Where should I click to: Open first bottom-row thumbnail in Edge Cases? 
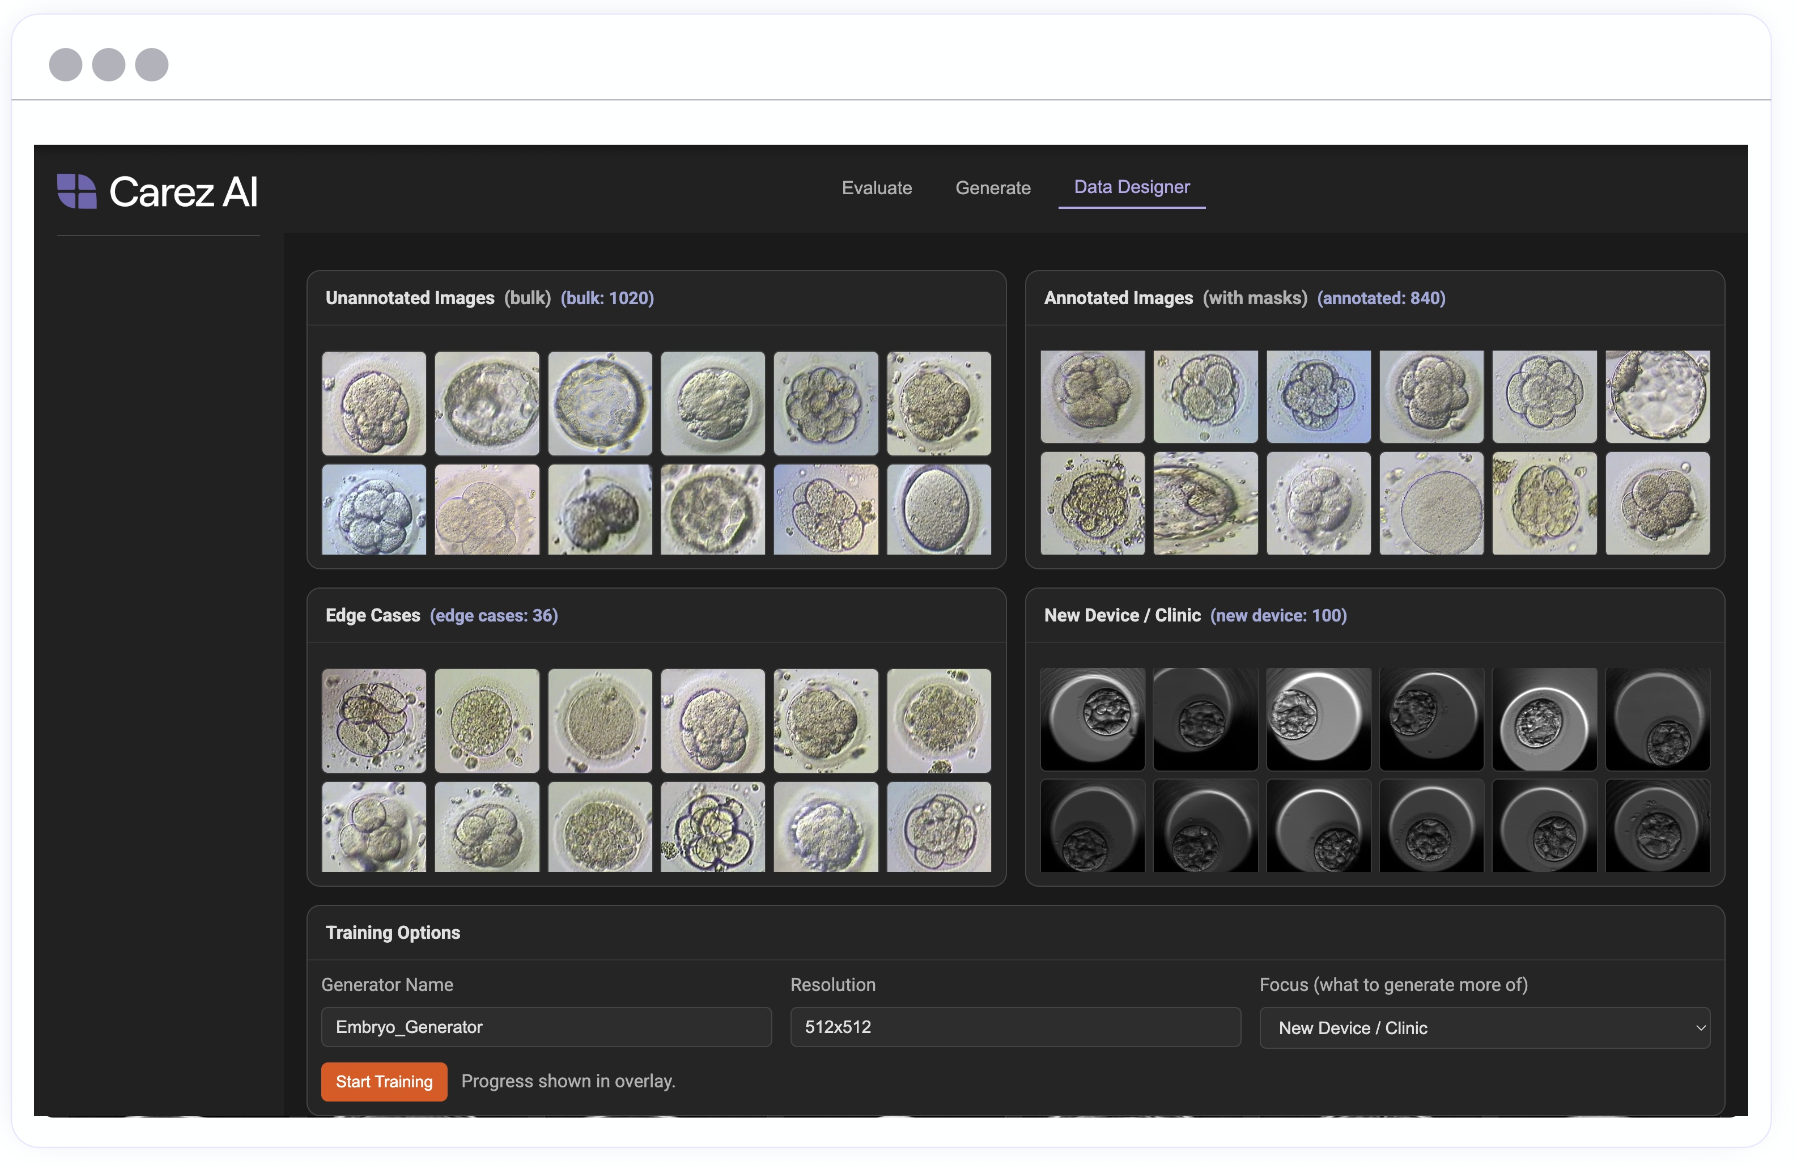click(x=374, y=827)
